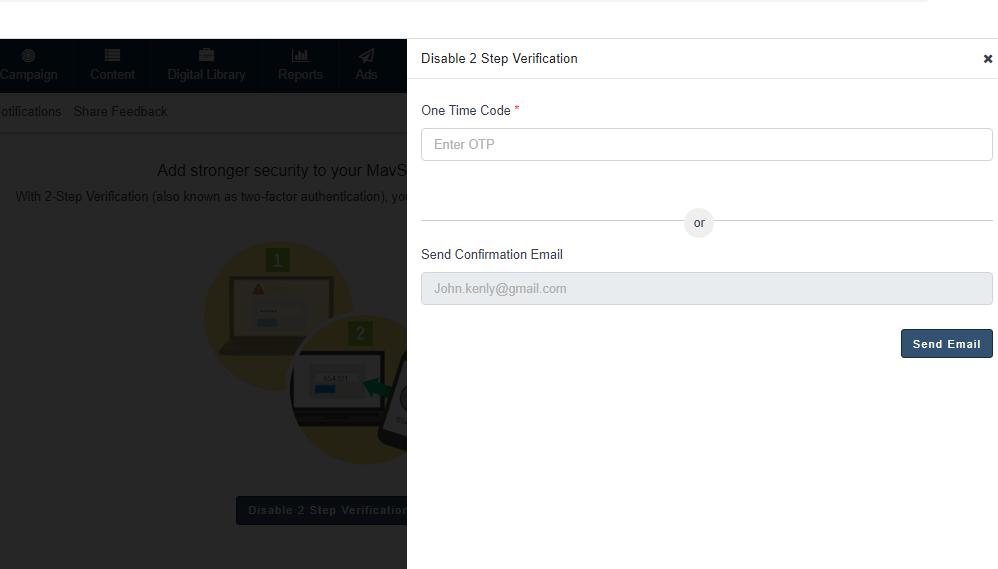Click the Campaign target icon
The image size is (998, 569).
pyautogui.click(x=28, y=56)
